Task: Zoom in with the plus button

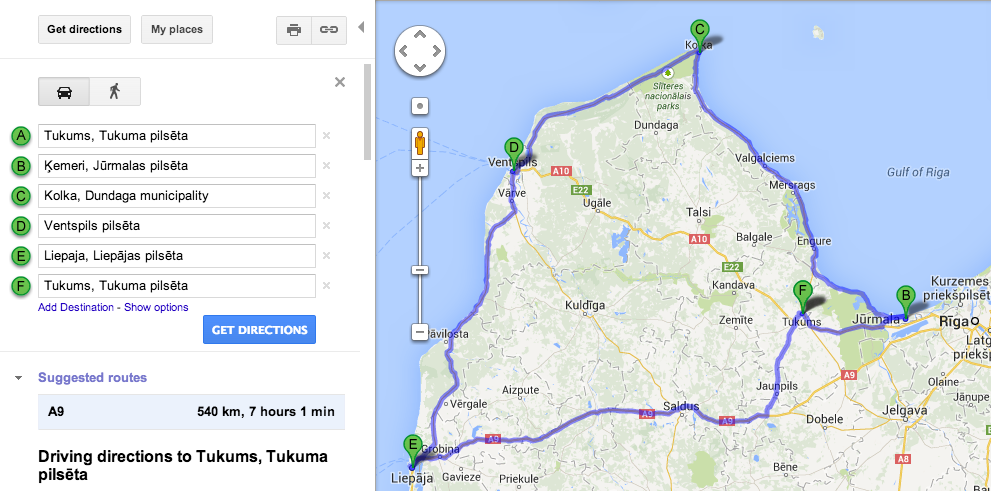Action: click(420, 168)
